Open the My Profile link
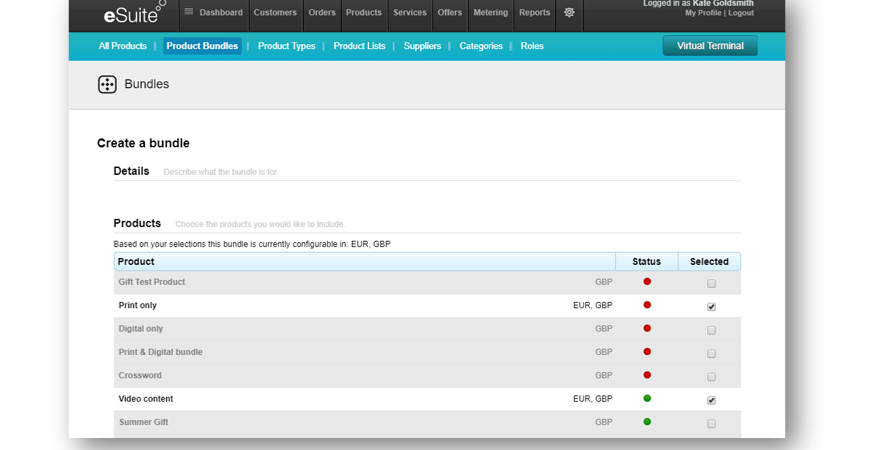The image size is (875, 450). click(704, 13)
